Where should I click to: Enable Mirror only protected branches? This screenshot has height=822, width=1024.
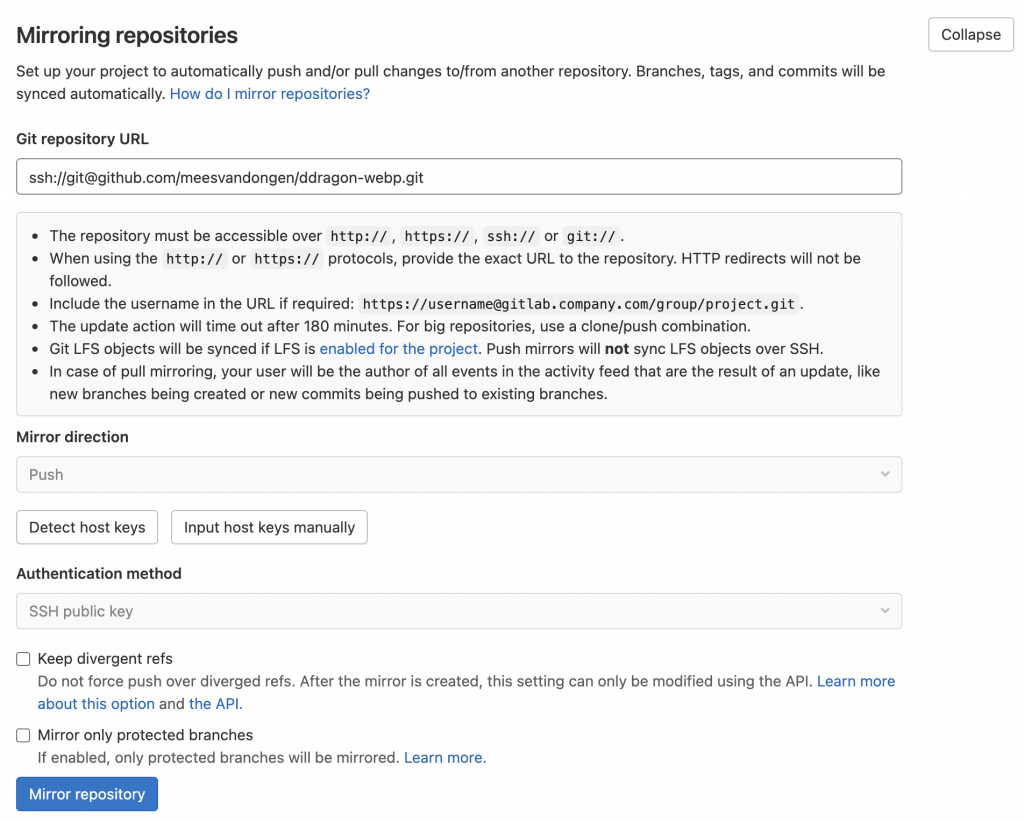point(22,734)
